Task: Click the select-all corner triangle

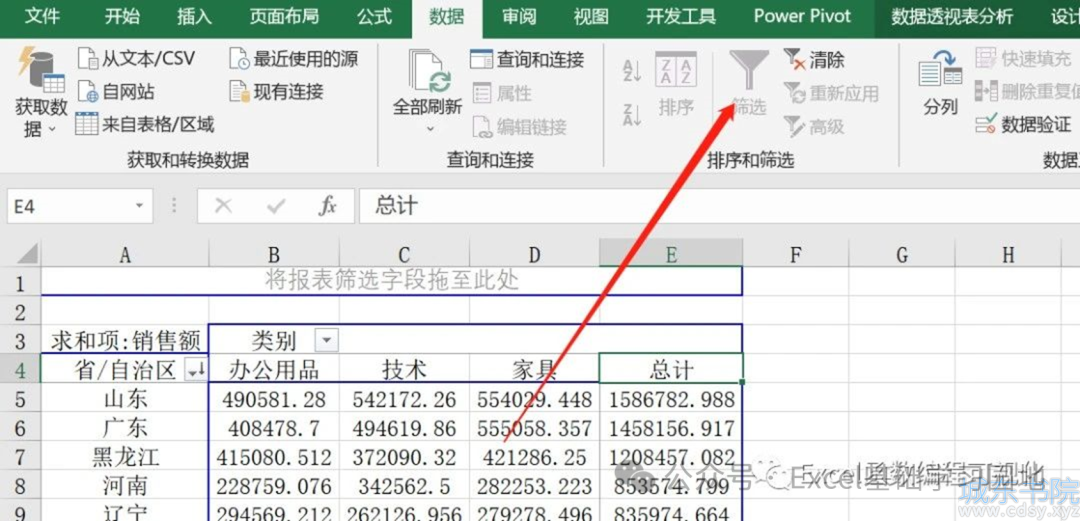Action: point(27,255)
